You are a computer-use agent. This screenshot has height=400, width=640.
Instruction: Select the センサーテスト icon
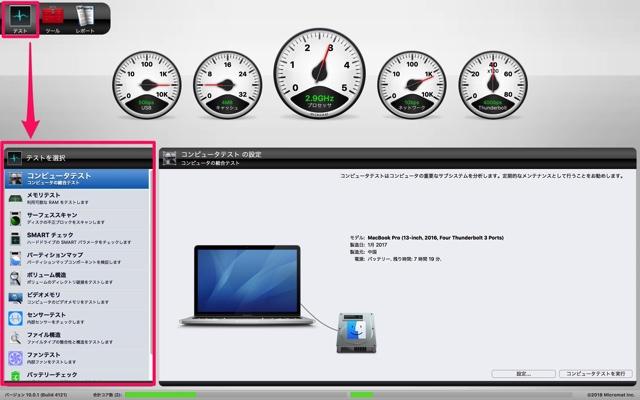pos(16,318)
